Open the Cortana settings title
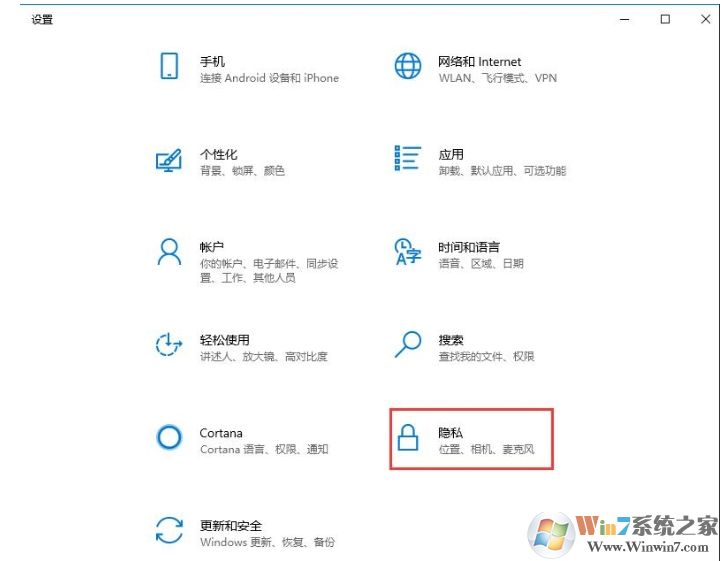The height and width of the screenshot is (561, 725). tap(221, 433)
